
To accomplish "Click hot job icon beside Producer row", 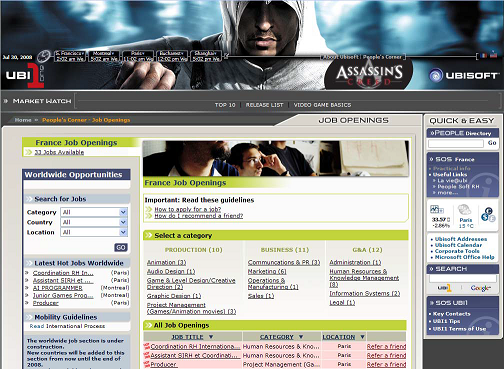I will point(147,364).
